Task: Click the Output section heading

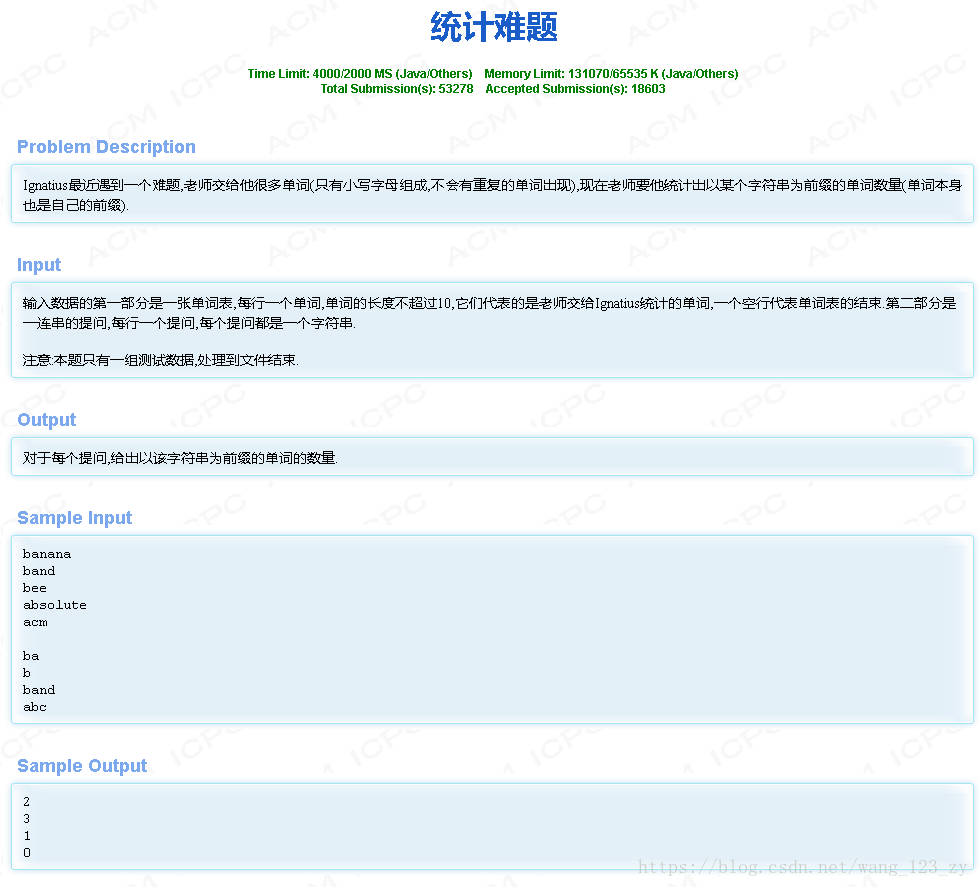Action: point(47,419)
